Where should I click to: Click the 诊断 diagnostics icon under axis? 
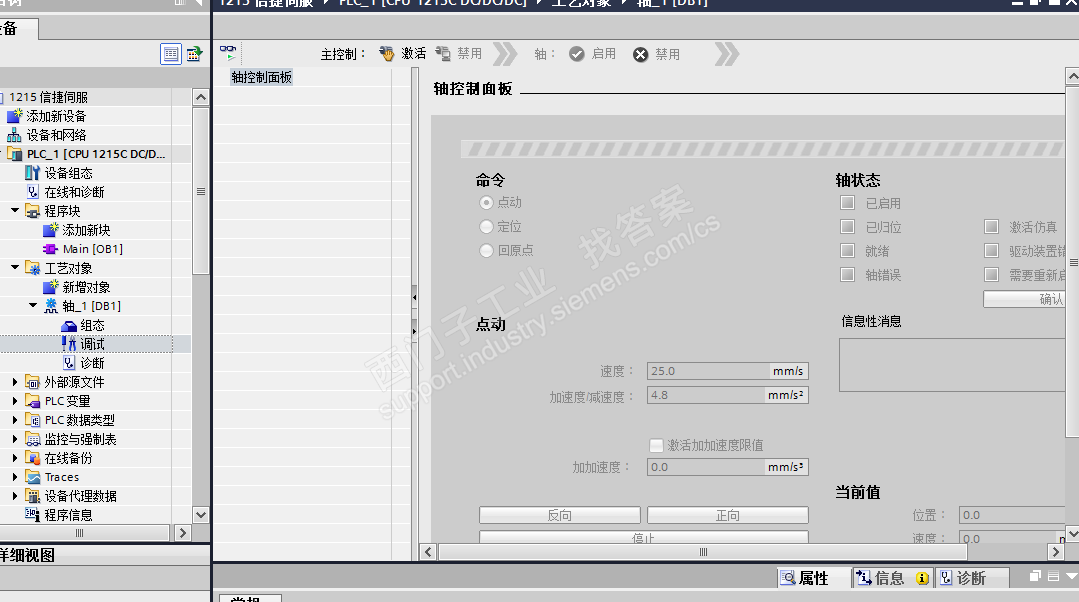click(x=69, y=363)
